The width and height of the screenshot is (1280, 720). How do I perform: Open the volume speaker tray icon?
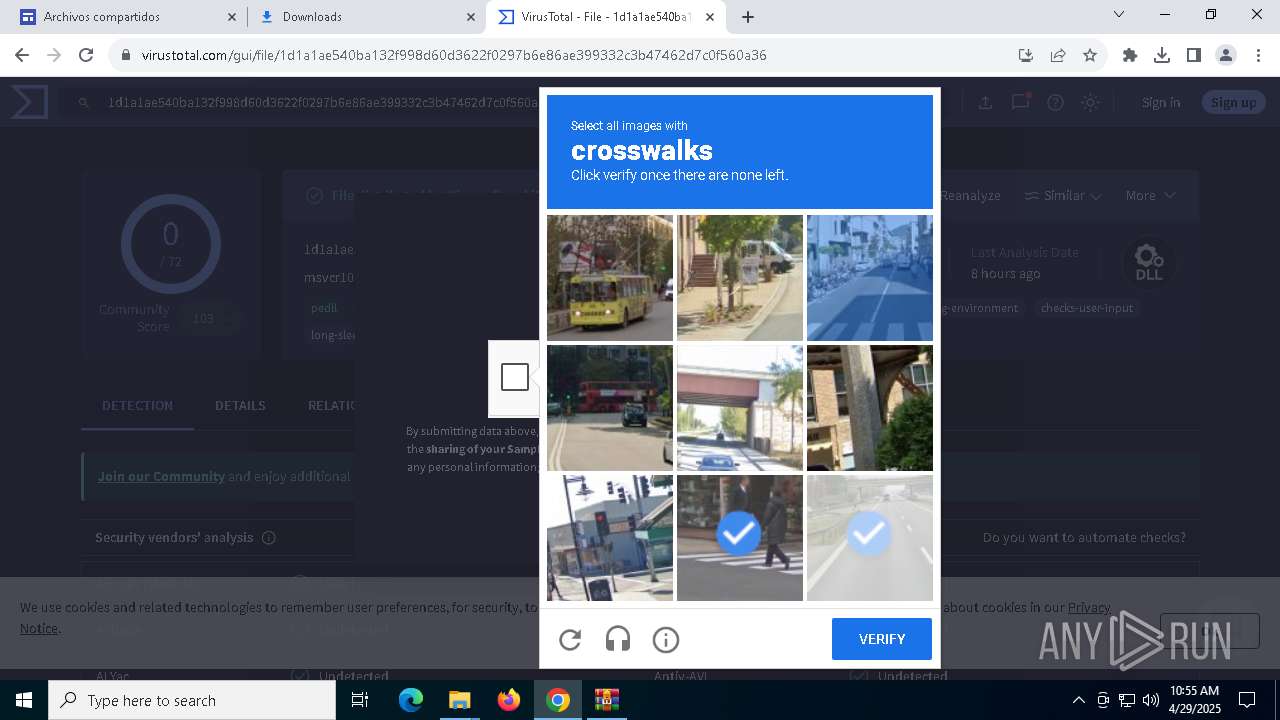pos(1151,700)
